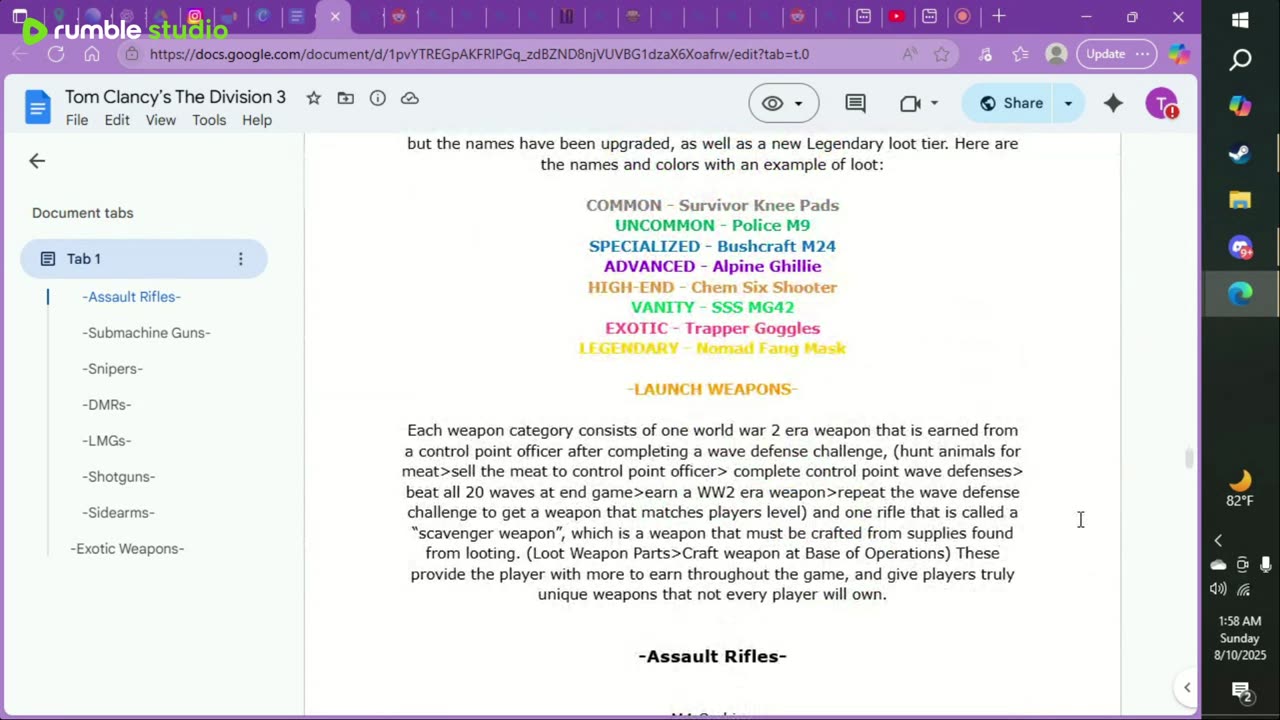Click the LAUNCH WEAPONS heading text
Screen dimensions: 1280x720
pos(713,389)
